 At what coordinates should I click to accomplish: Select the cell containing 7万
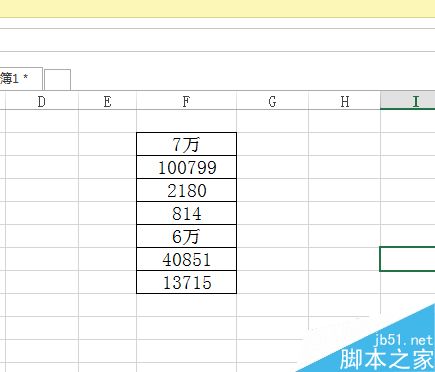186,144
